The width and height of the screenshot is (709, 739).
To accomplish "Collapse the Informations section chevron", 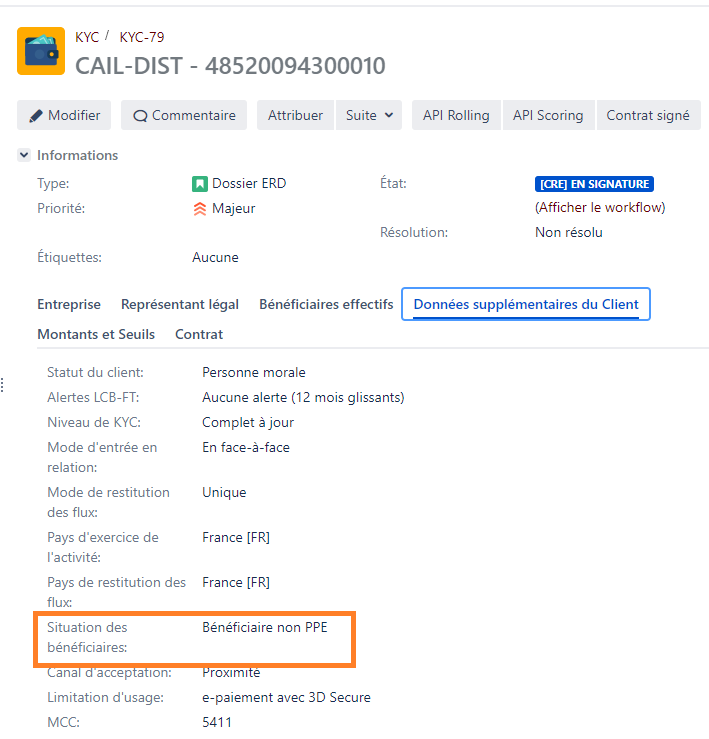I will click(24, 156).
